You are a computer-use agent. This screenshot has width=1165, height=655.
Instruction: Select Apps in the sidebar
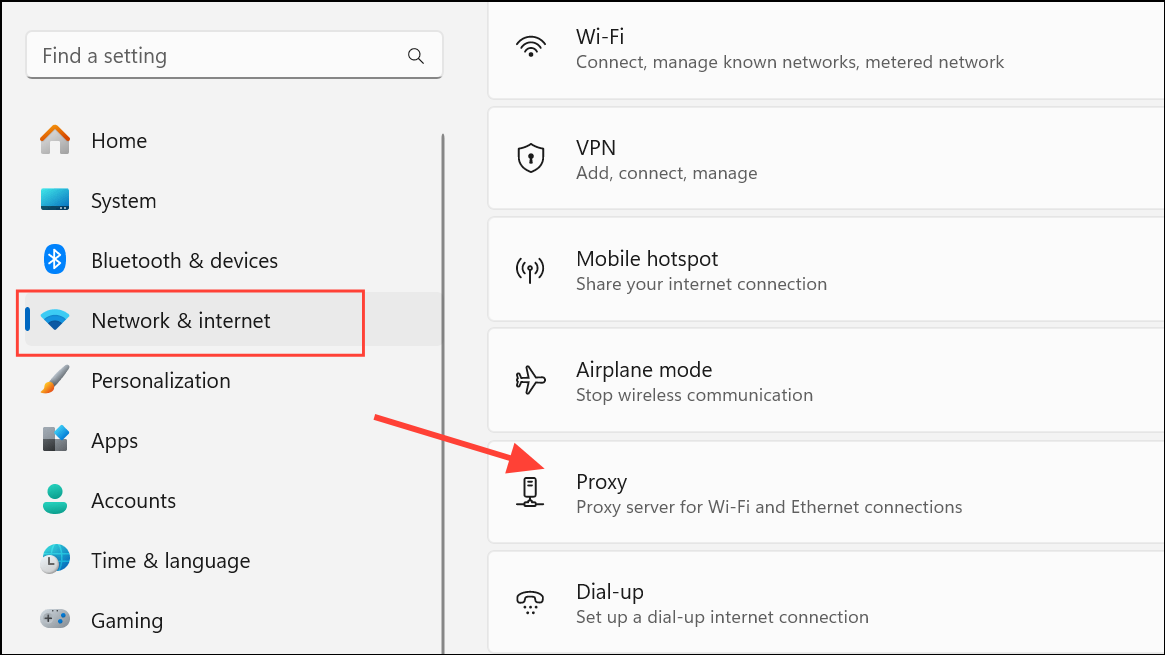(x=113, y=440)
